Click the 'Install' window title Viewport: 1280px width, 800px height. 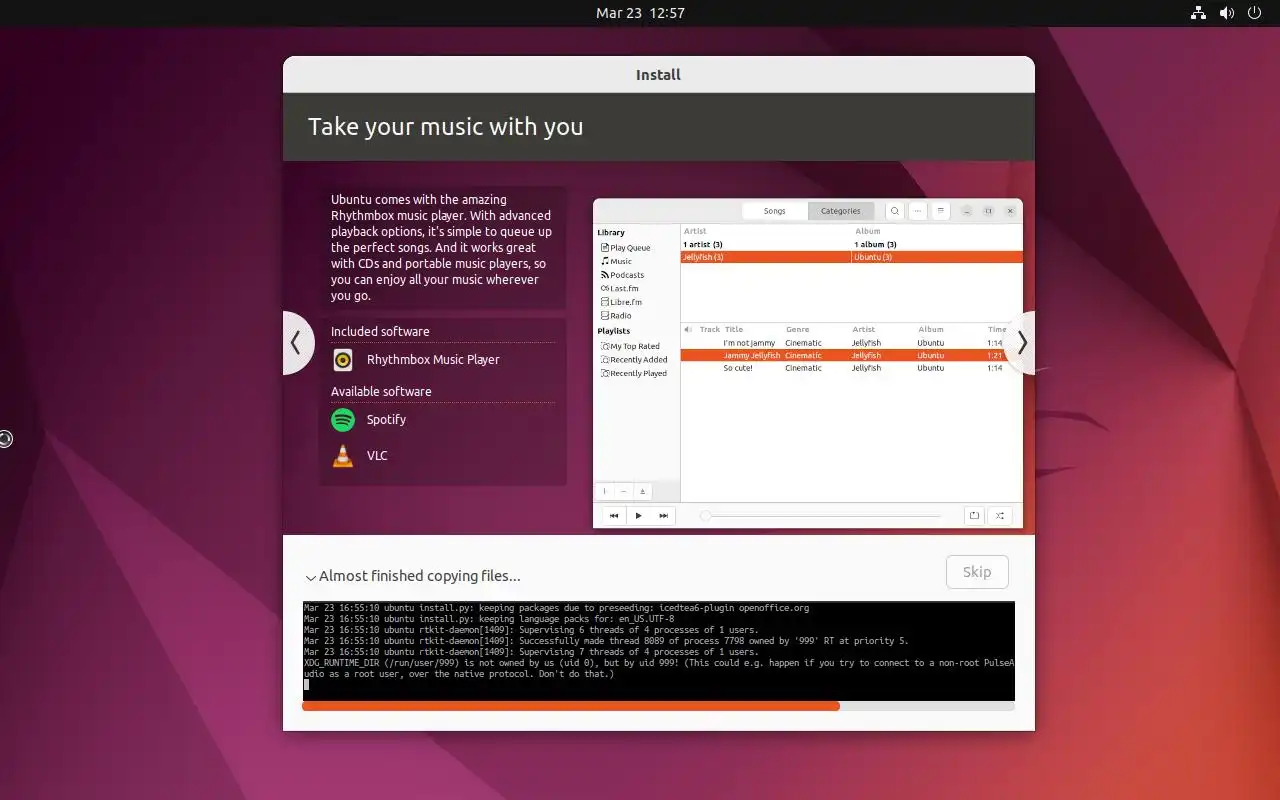click(658, 75)
